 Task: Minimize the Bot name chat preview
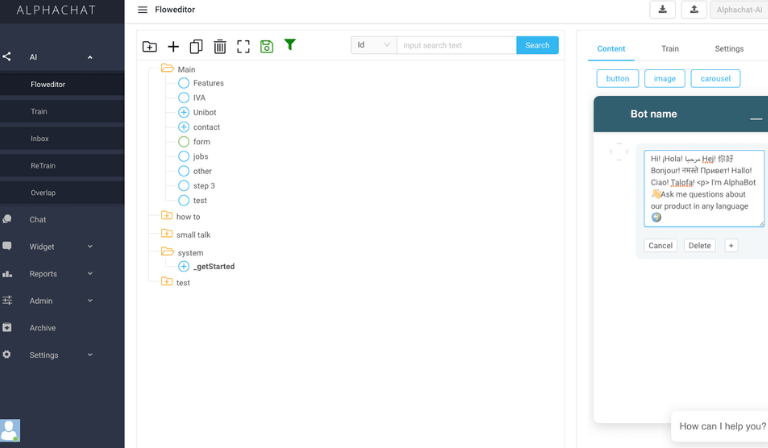pyautogui.click(x=756, y=118)
